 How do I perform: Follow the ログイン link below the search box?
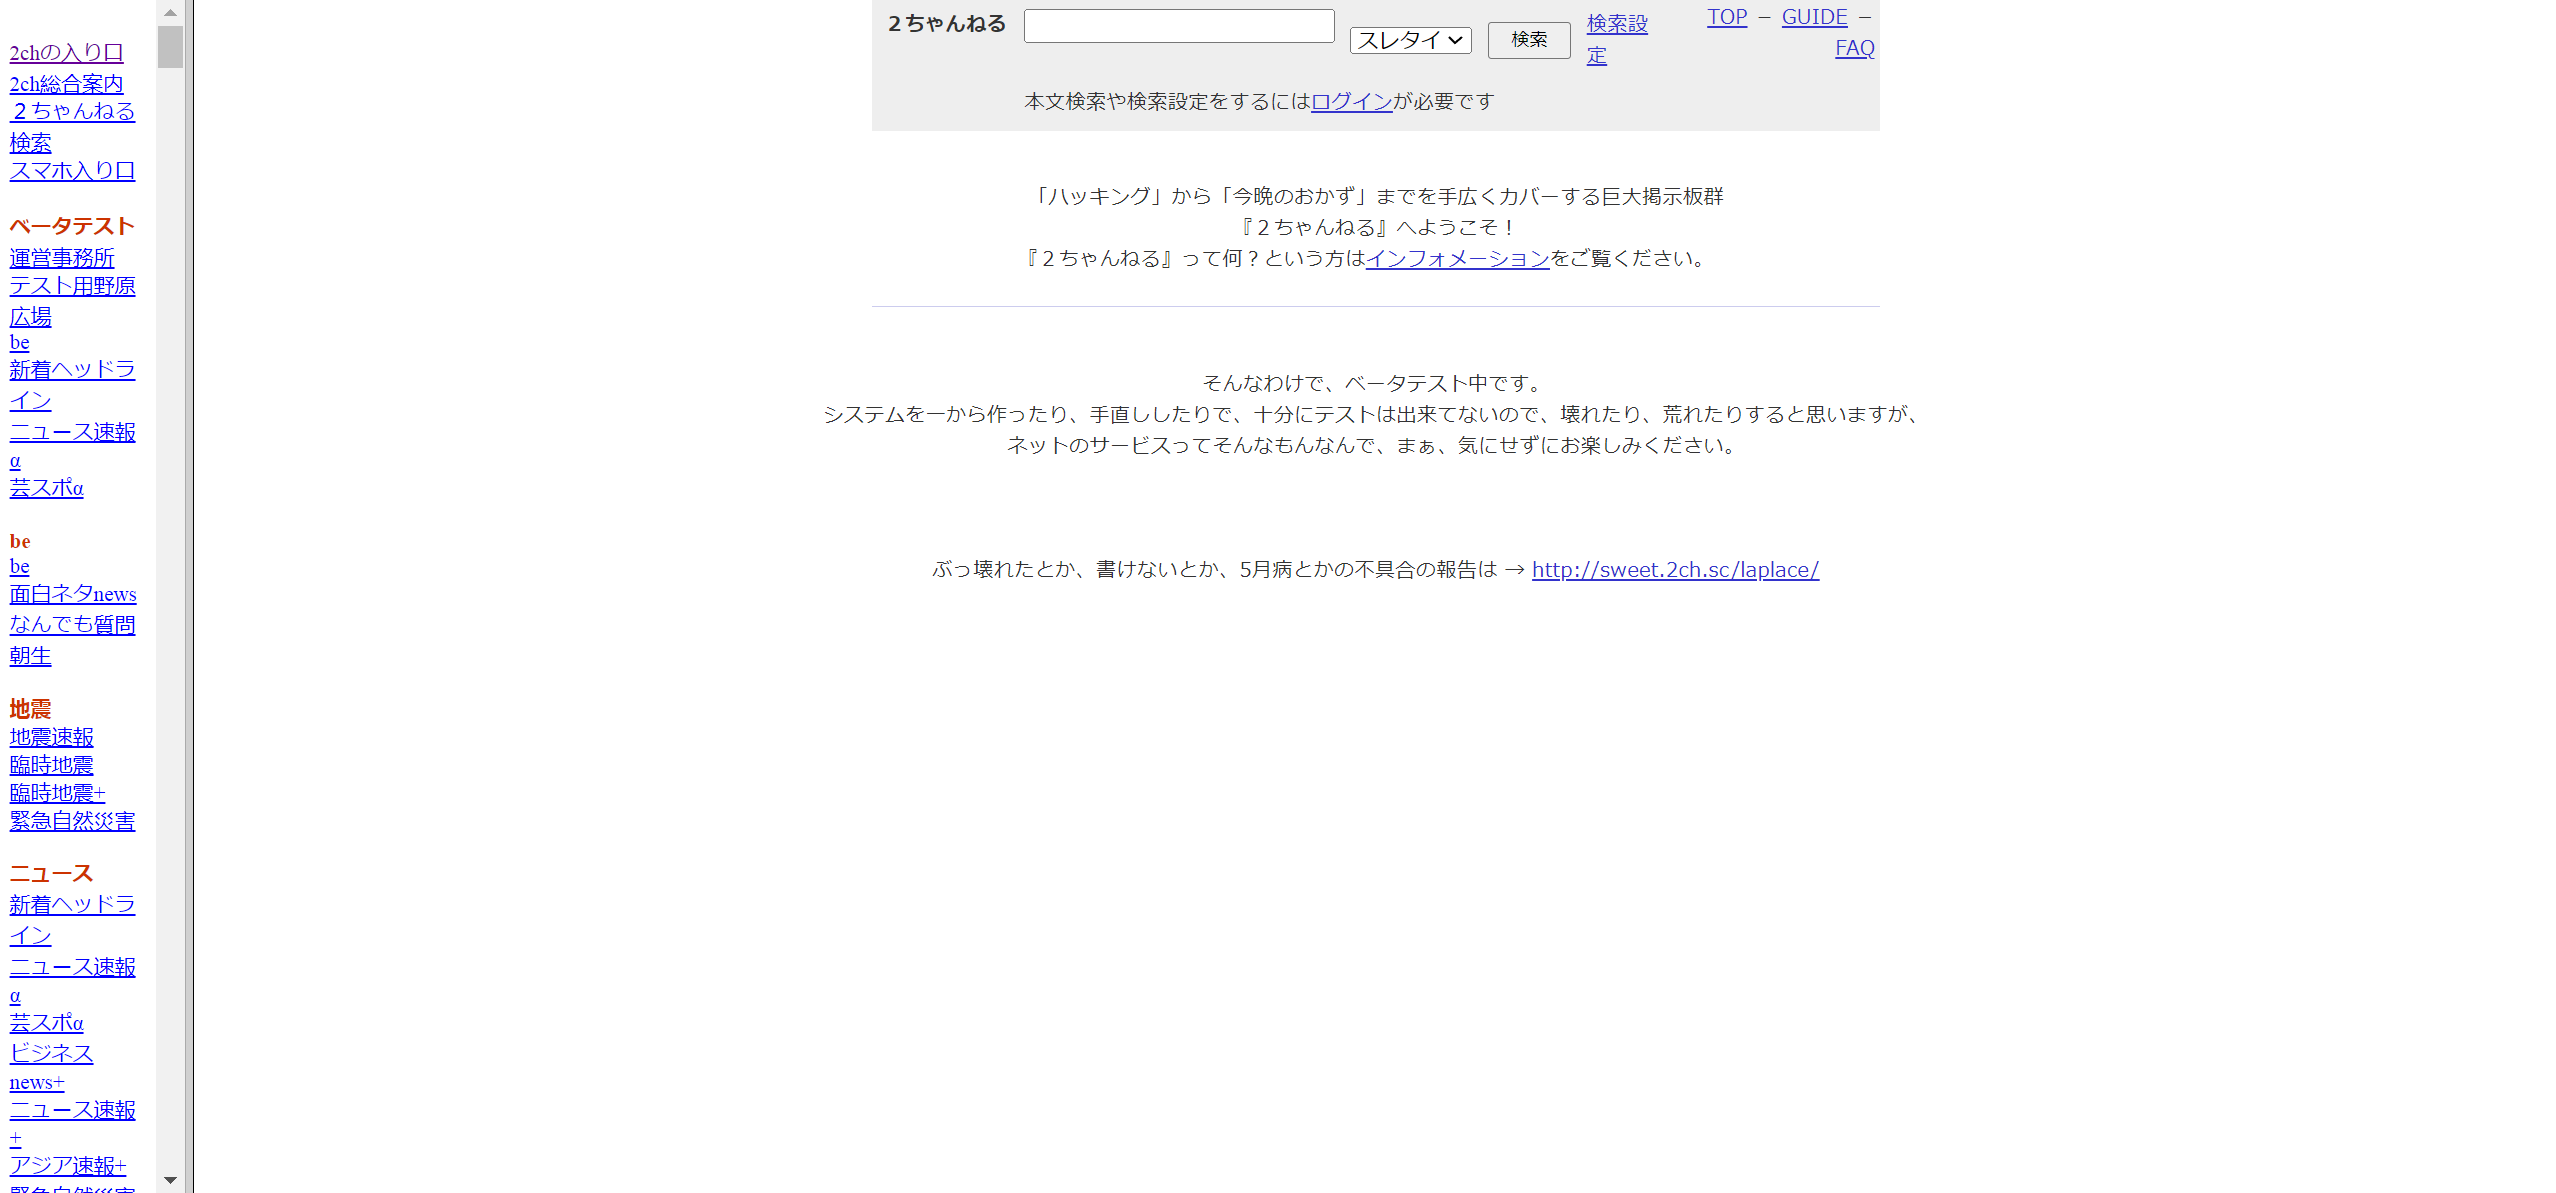point(1351,101)
